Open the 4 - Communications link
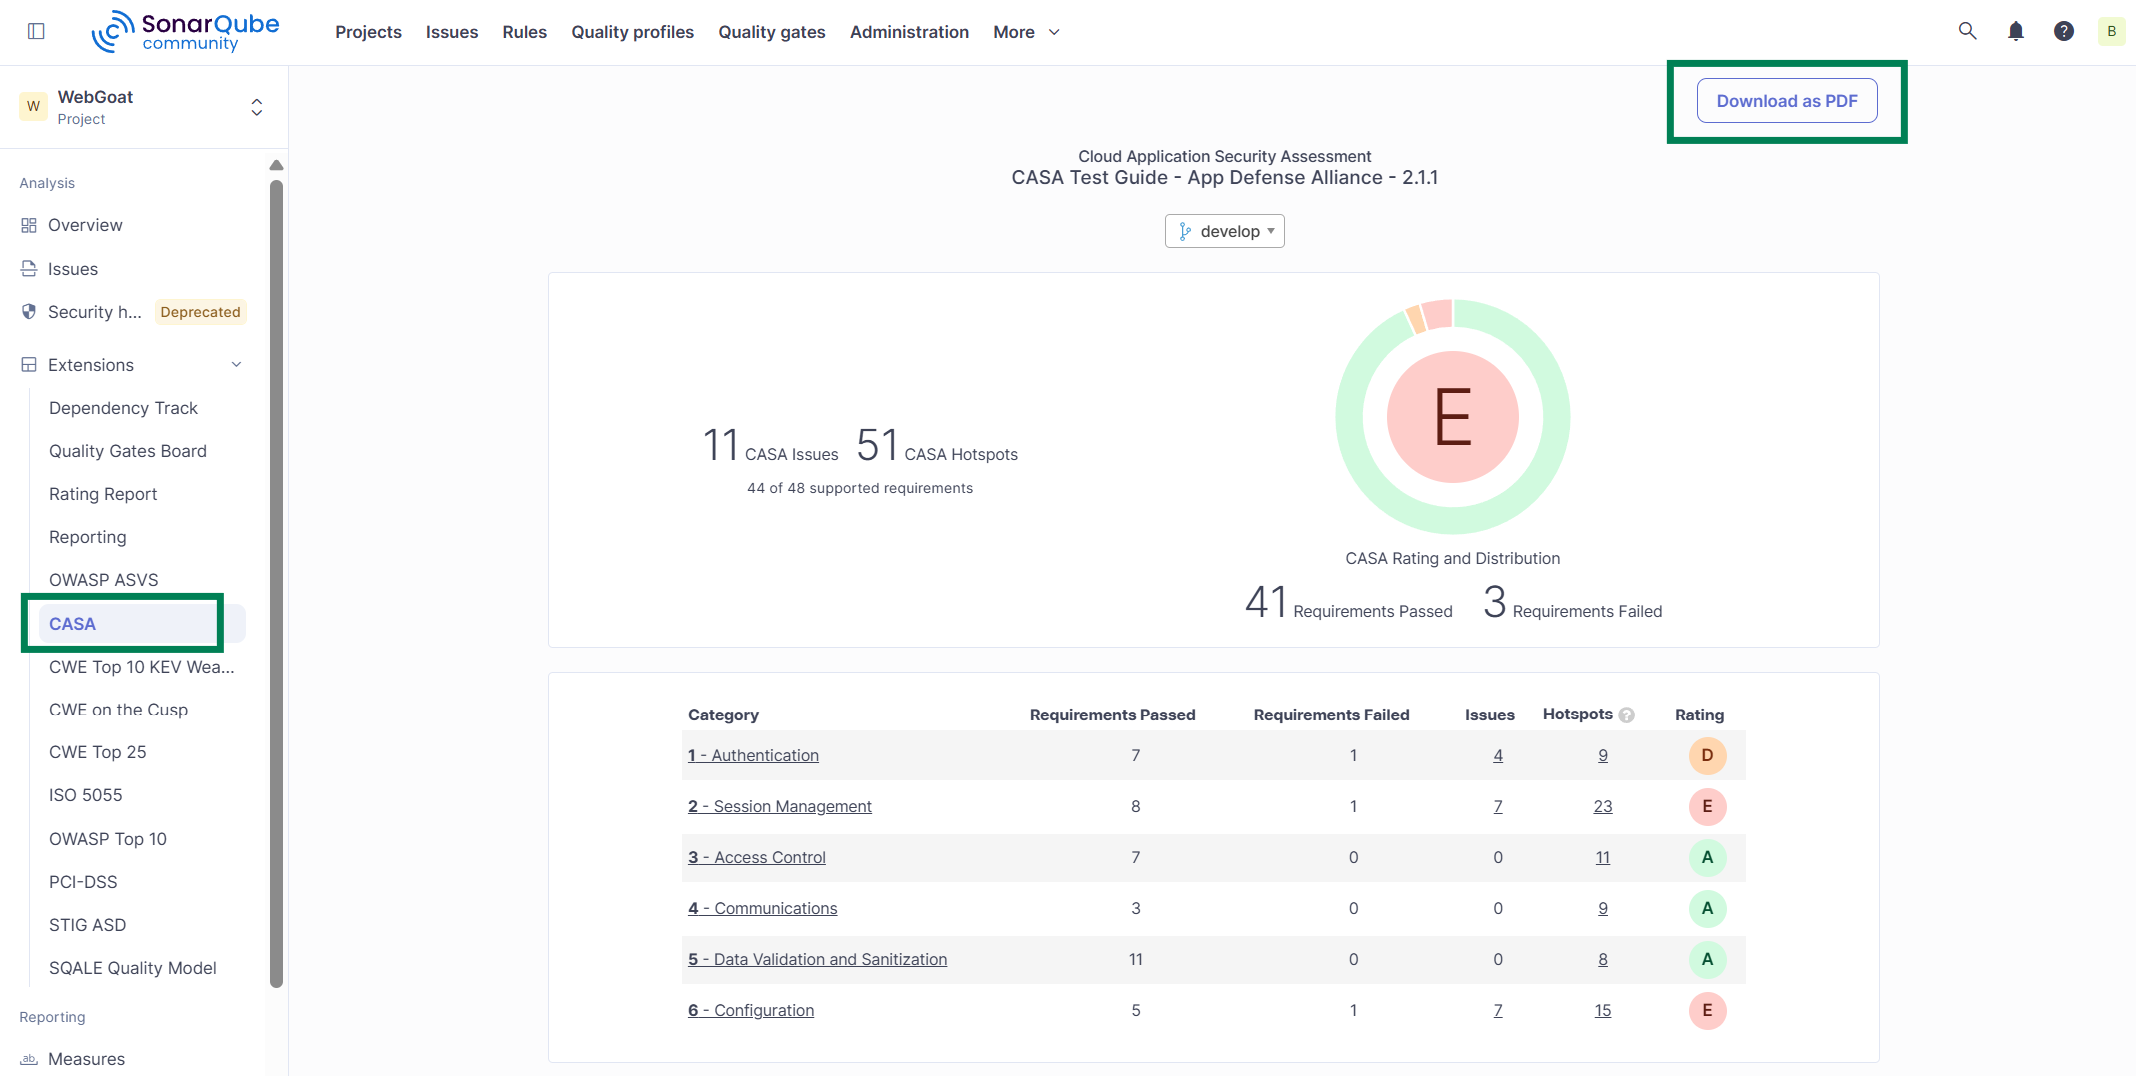 (x=763, y=908)
